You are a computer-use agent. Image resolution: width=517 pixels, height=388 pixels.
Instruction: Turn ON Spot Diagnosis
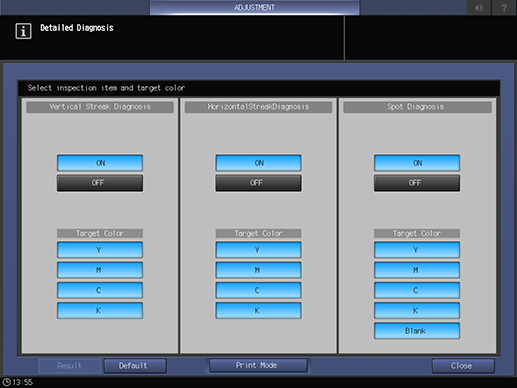pyautogui.click(x=417, y=163)
